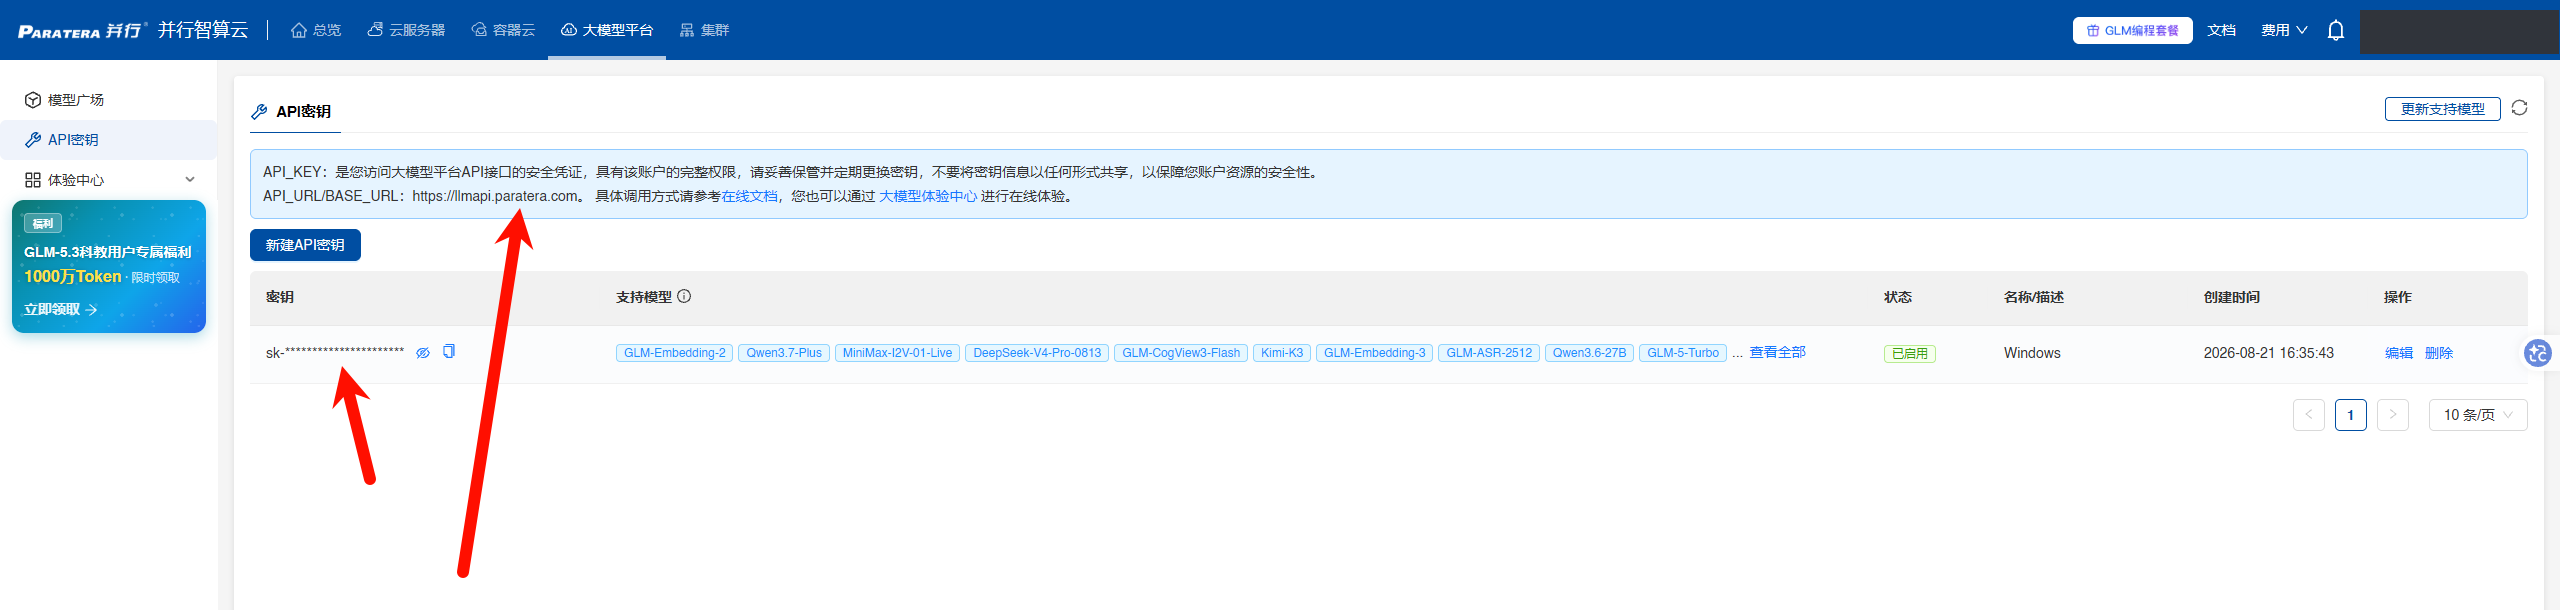Click the 2026-08-21 16:35:43 creation time
2560x610 pixels.
pyautogui.click(x=2269, y=353)
